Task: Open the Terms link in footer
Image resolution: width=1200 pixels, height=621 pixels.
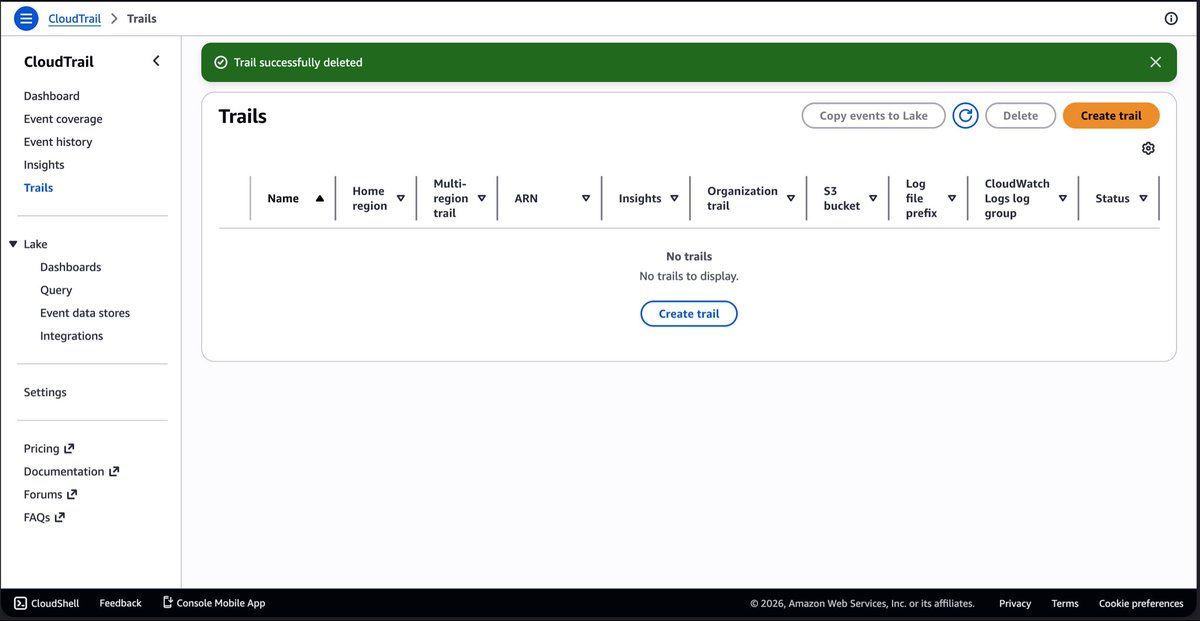Action: (1065, 603)
